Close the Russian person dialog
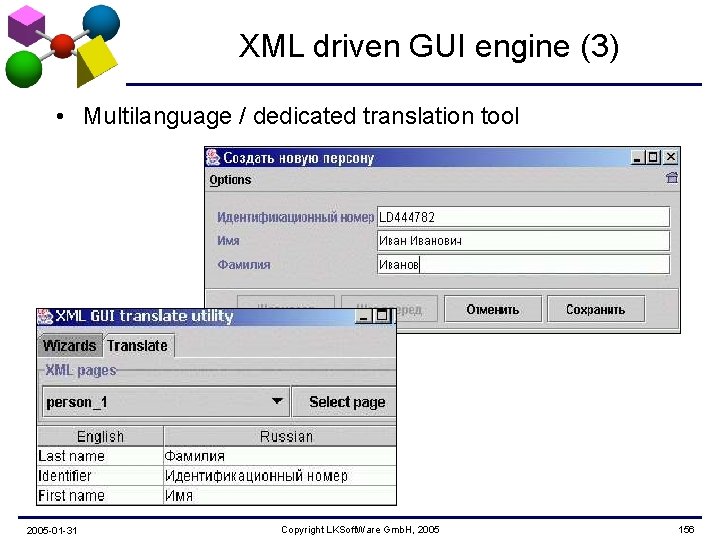 click(x=670, y=158)
